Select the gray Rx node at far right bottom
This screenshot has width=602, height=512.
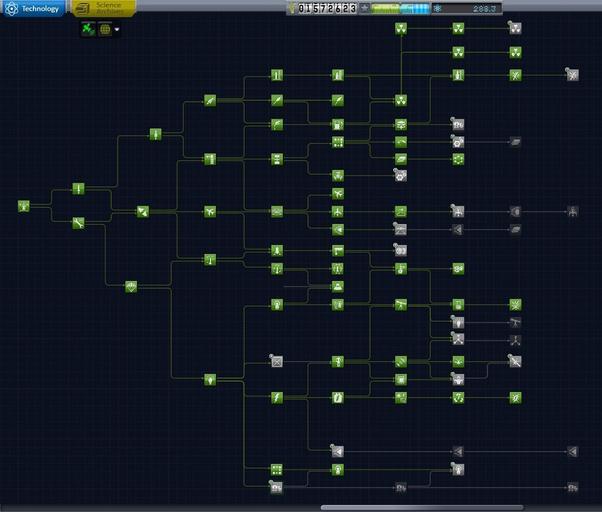coord(572,487)
